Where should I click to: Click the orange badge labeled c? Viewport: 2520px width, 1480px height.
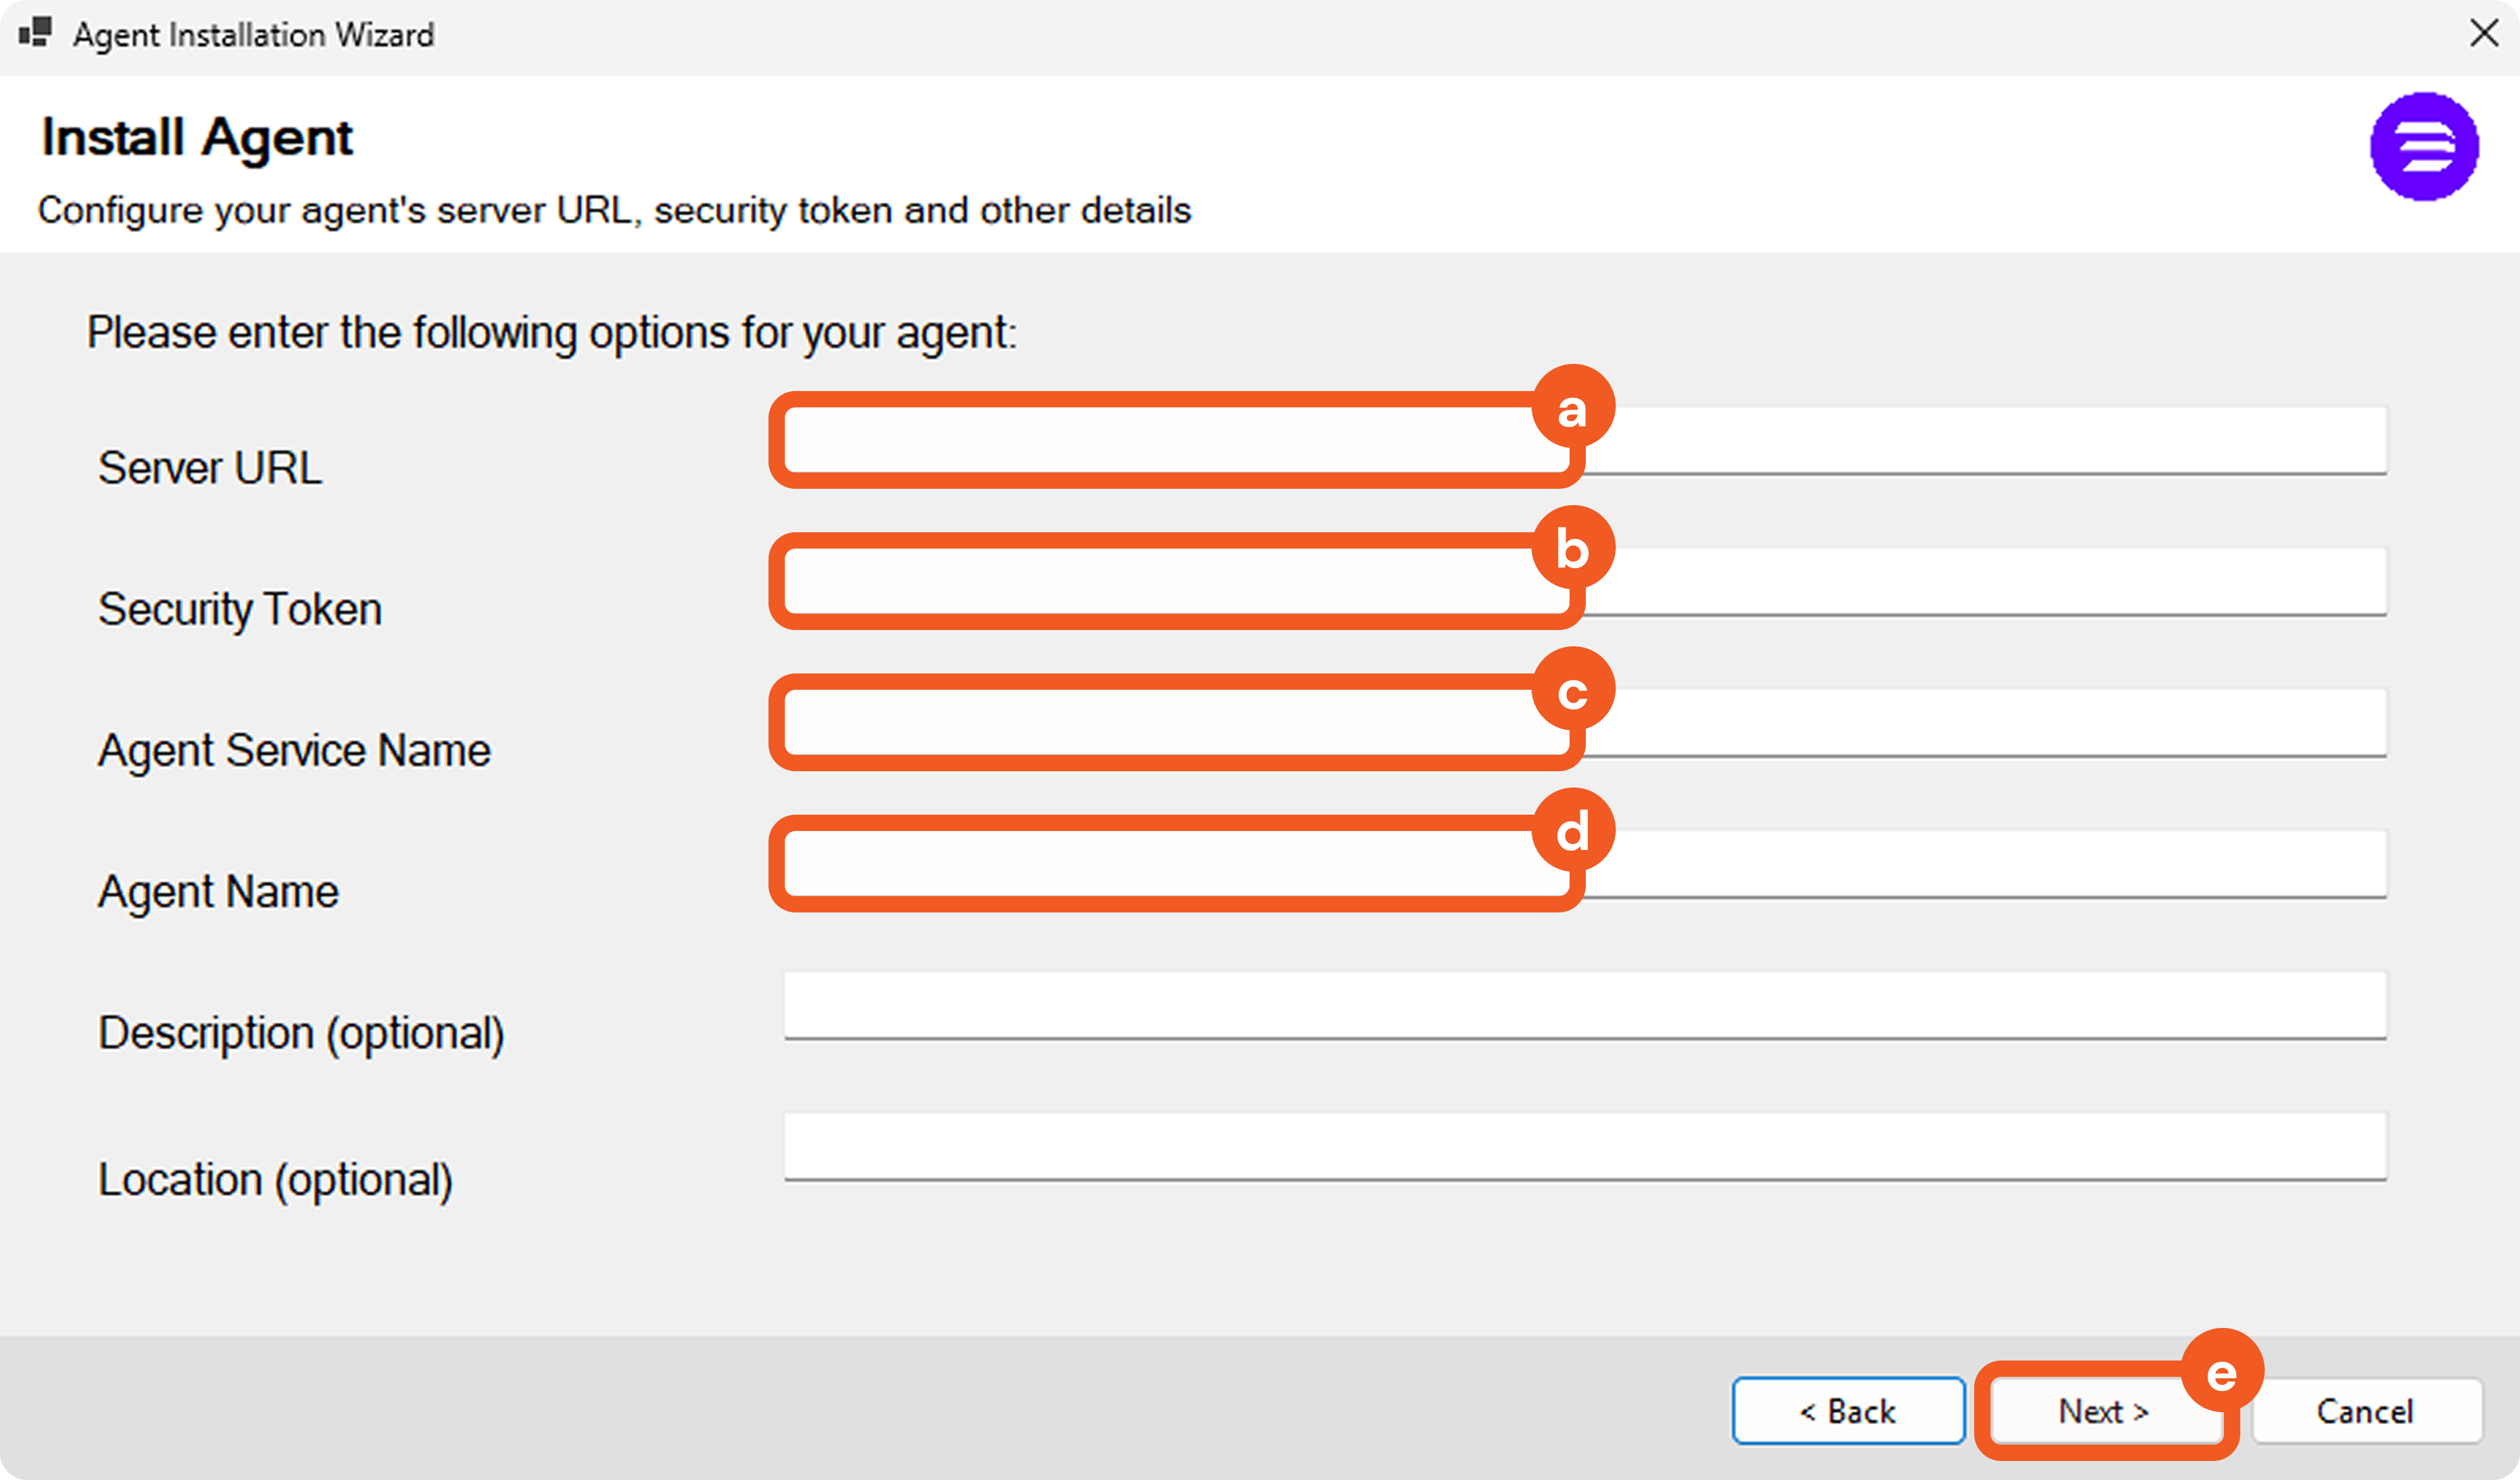click(x=1572, y=690)
